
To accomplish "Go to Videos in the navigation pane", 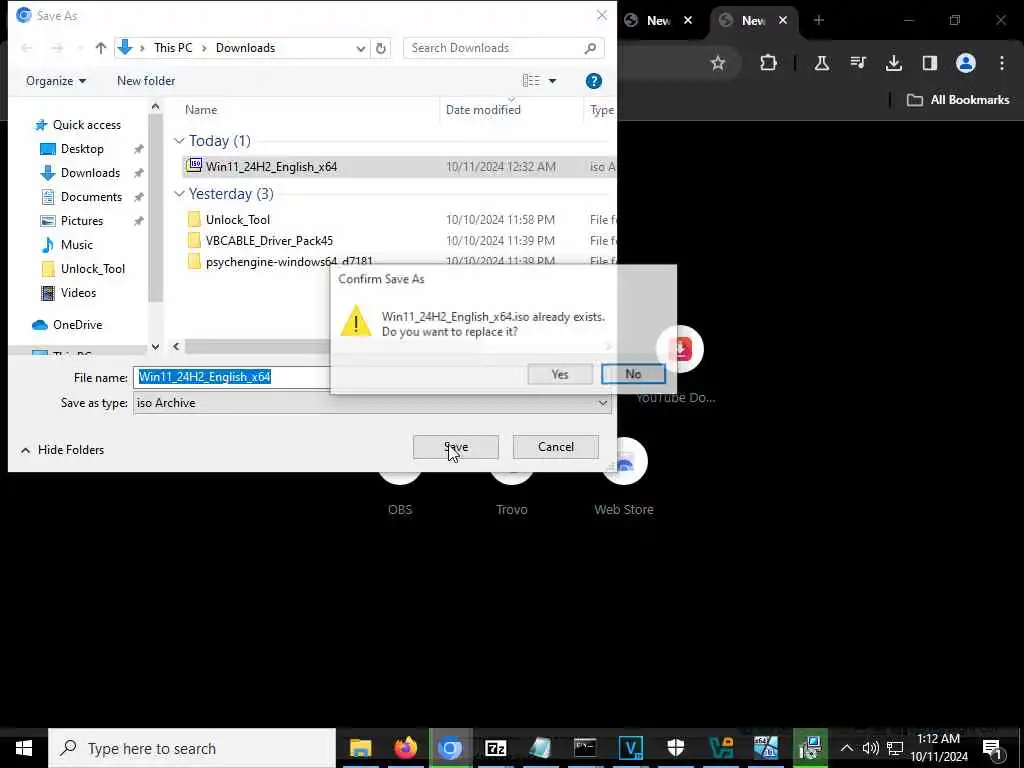I will click(x=78, y=293).
